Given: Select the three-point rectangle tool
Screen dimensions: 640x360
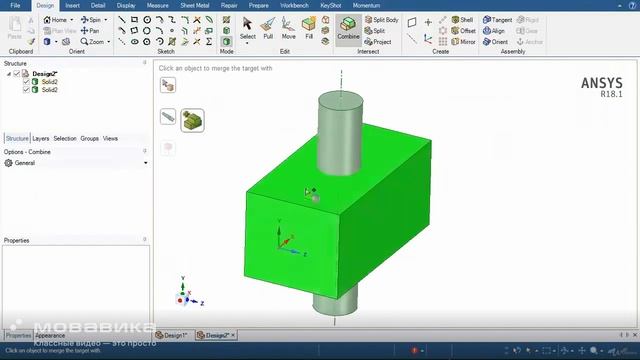Looking at the screenshot, I should click(x=134, y=31).
